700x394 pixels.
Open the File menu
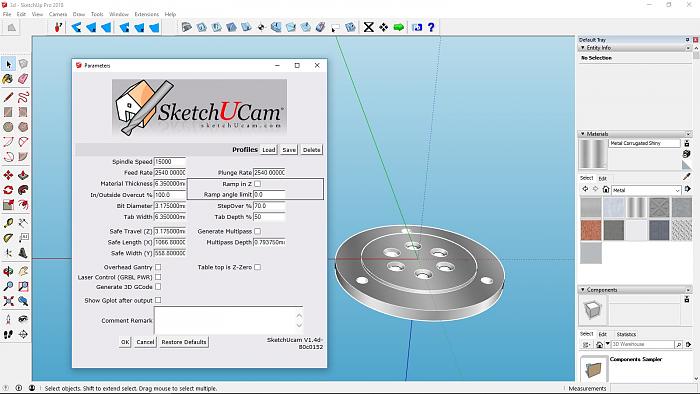[7, 14]
